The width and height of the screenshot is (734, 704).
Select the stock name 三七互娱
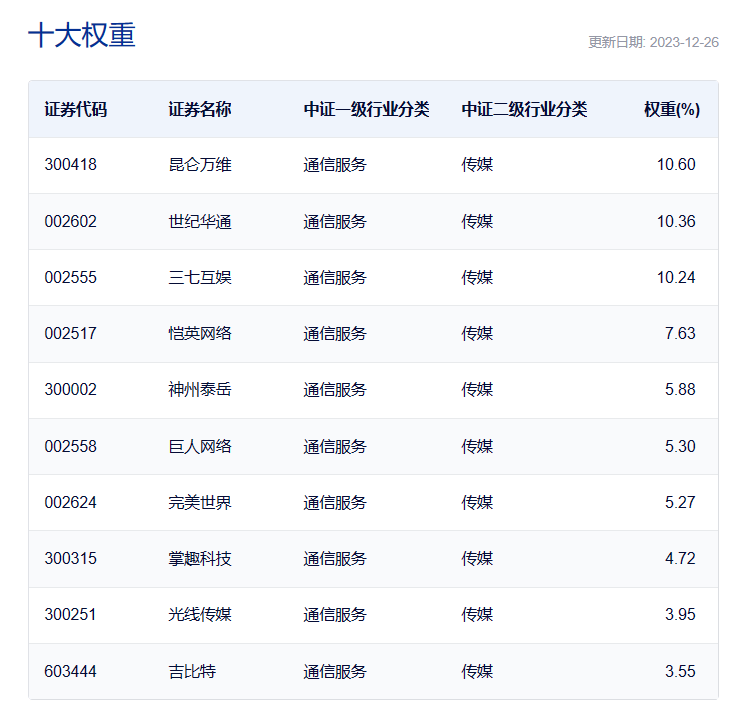[x=200, y=278]
